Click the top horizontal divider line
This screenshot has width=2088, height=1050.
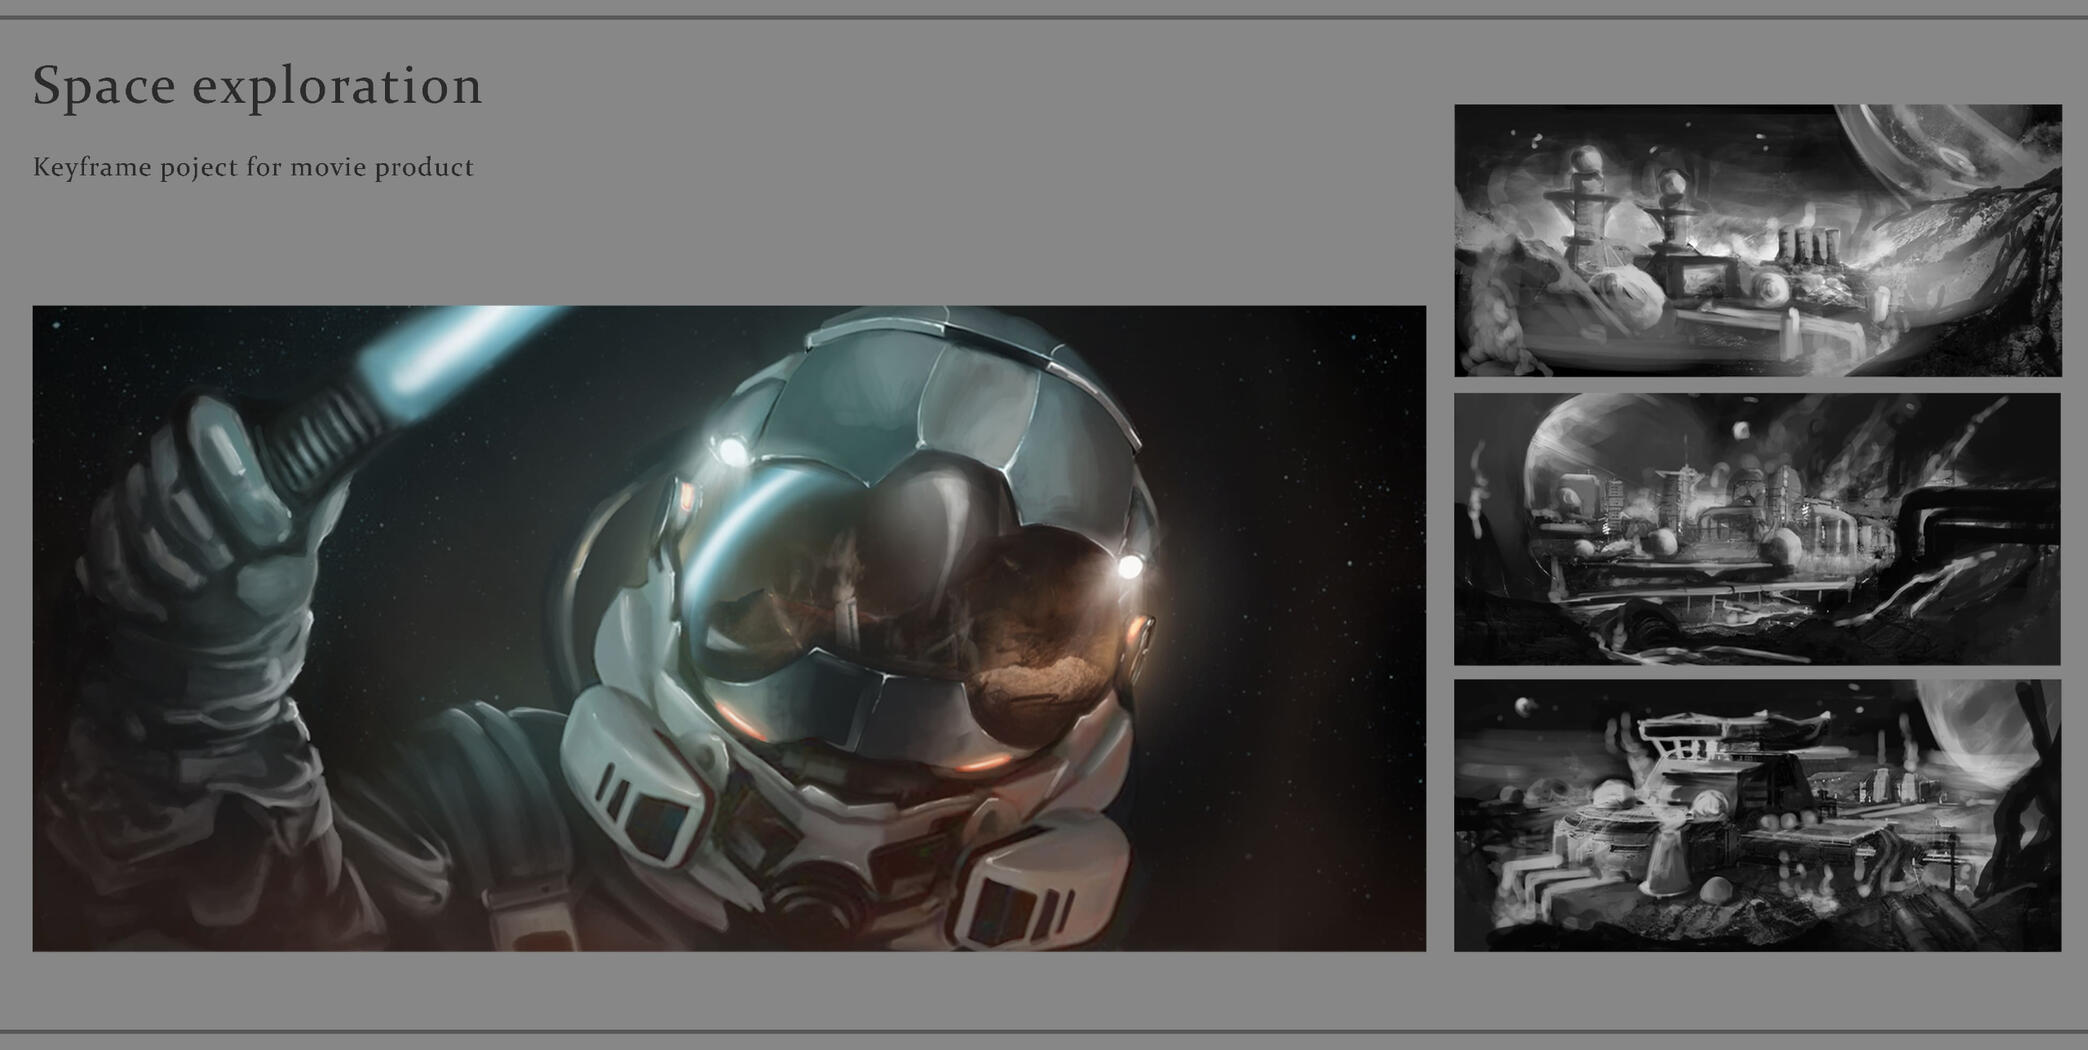point(1044,17)
